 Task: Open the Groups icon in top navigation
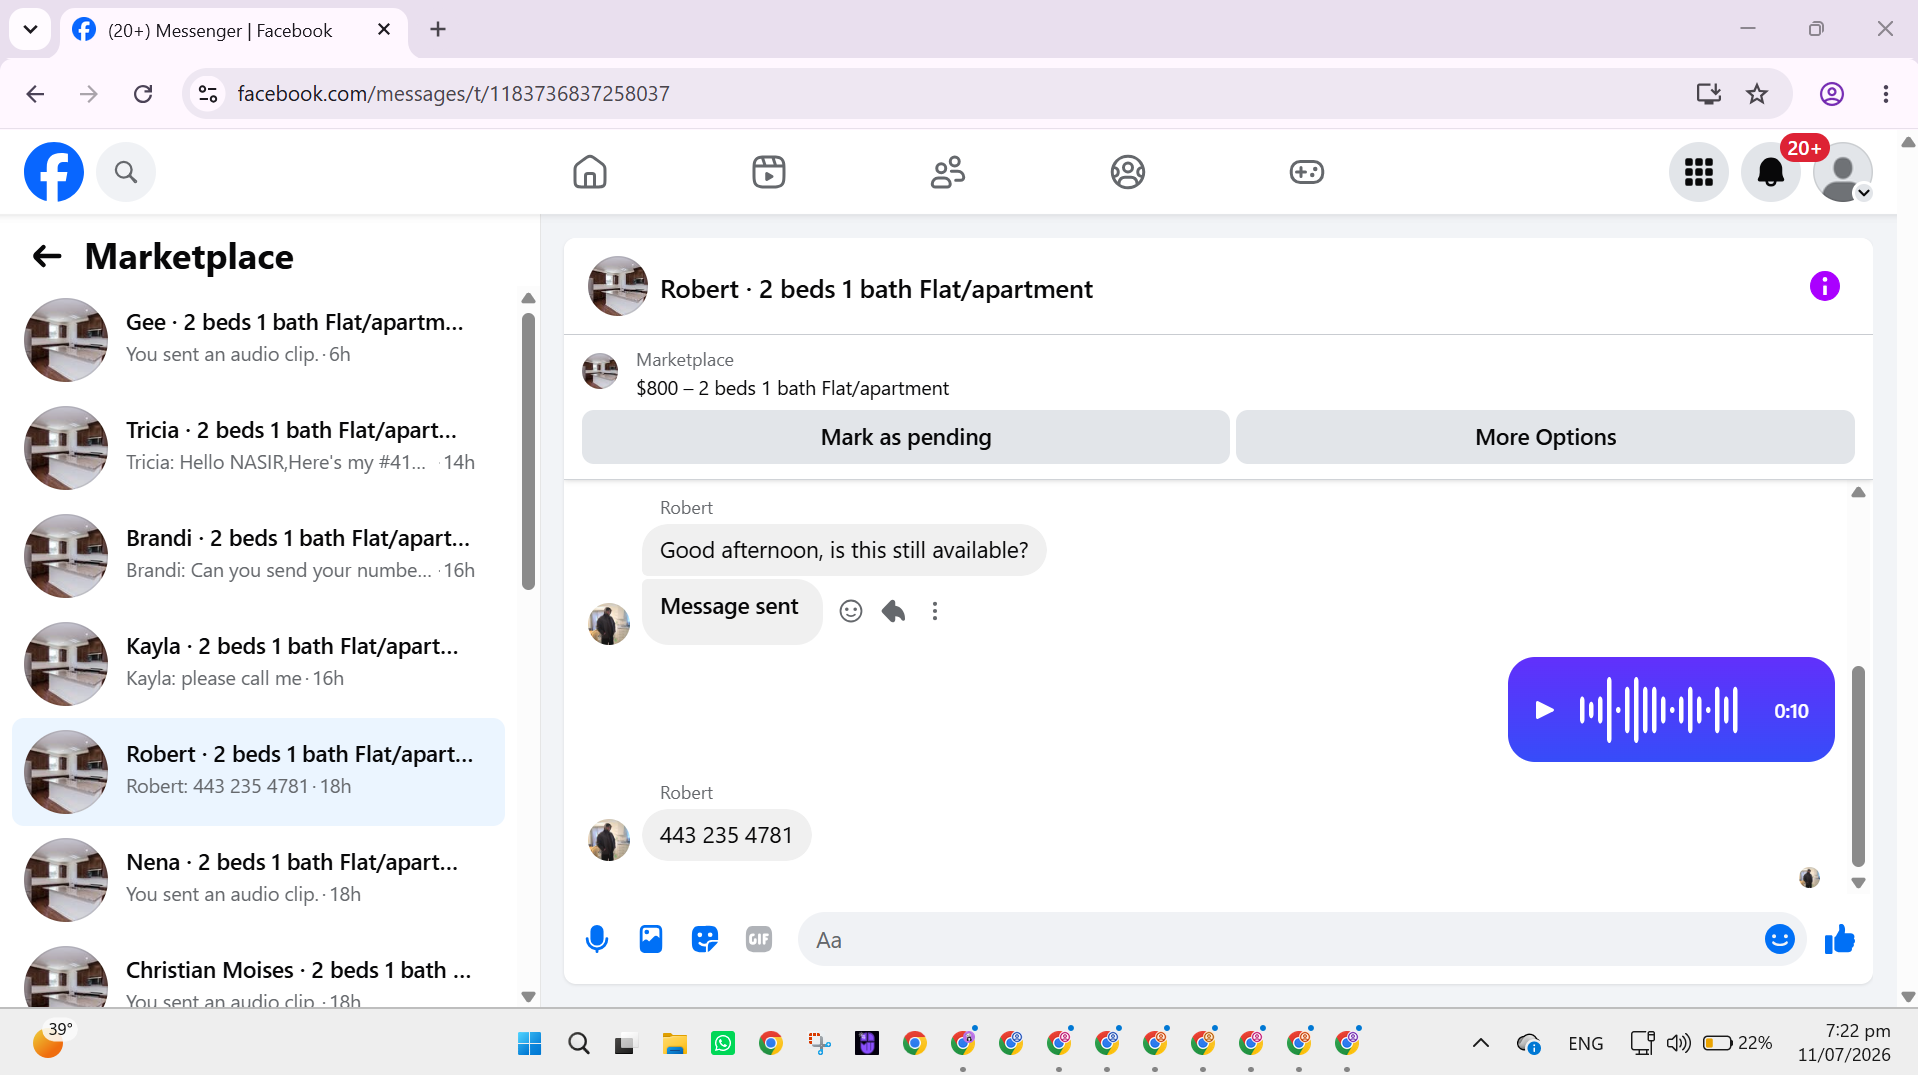[1127, 172]
